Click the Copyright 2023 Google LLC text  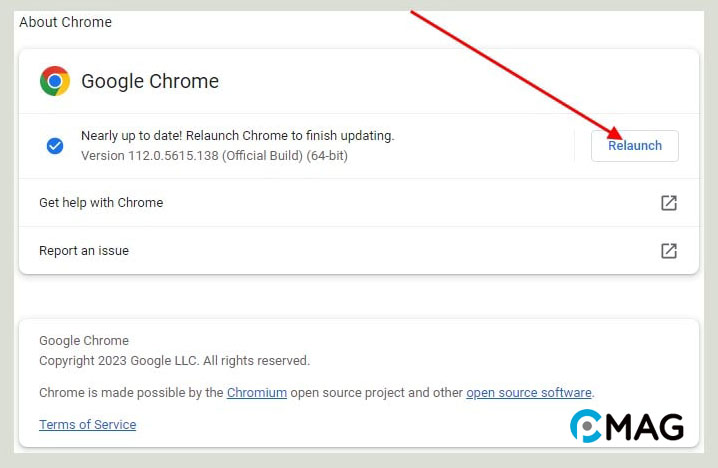point(174,360)
